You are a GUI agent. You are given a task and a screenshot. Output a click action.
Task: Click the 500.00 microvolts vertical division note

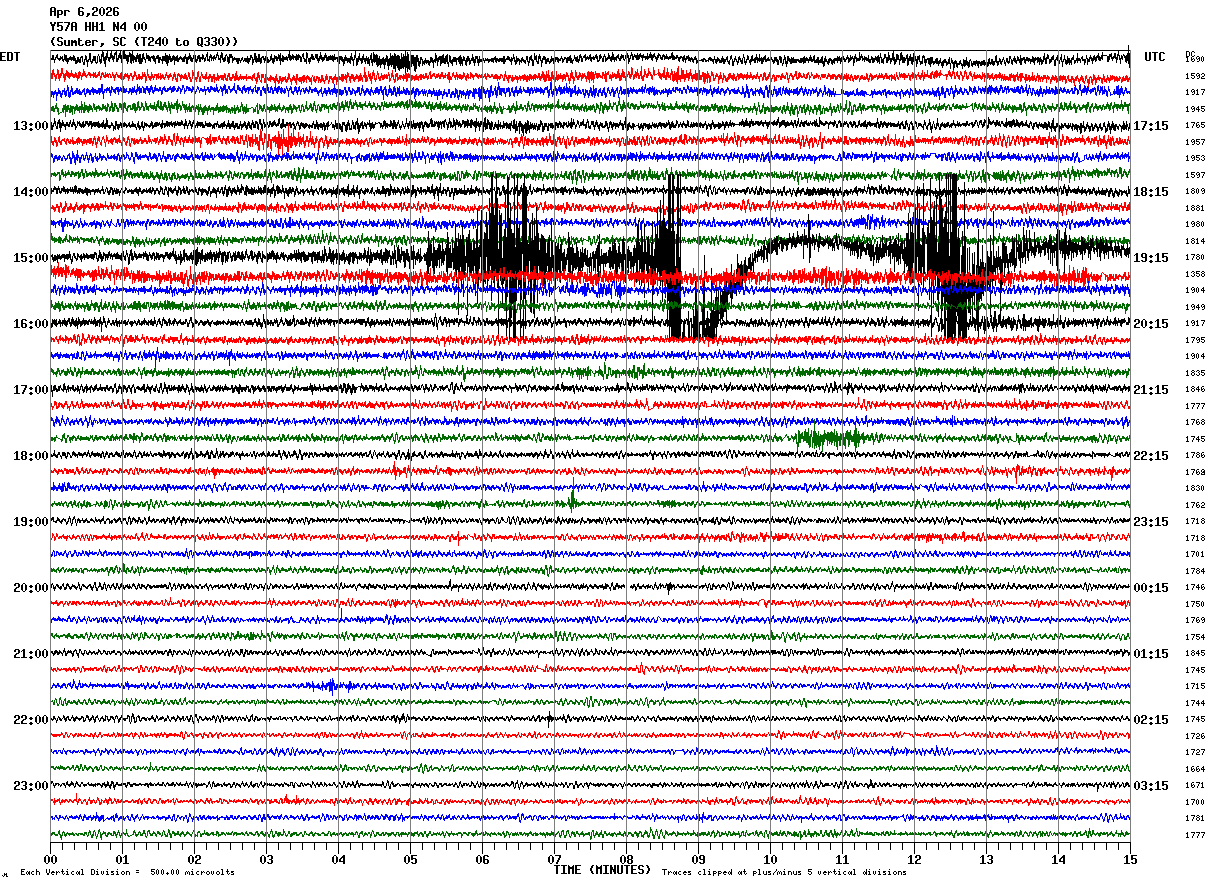127,872
